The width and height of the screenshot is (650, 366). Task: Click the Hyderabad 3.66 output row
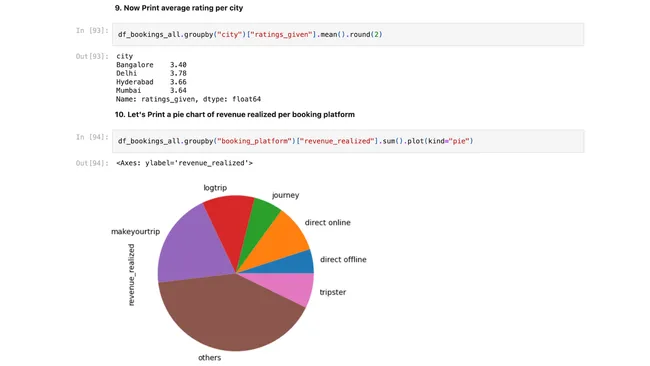pyautogui.click(x=151, y=82)
